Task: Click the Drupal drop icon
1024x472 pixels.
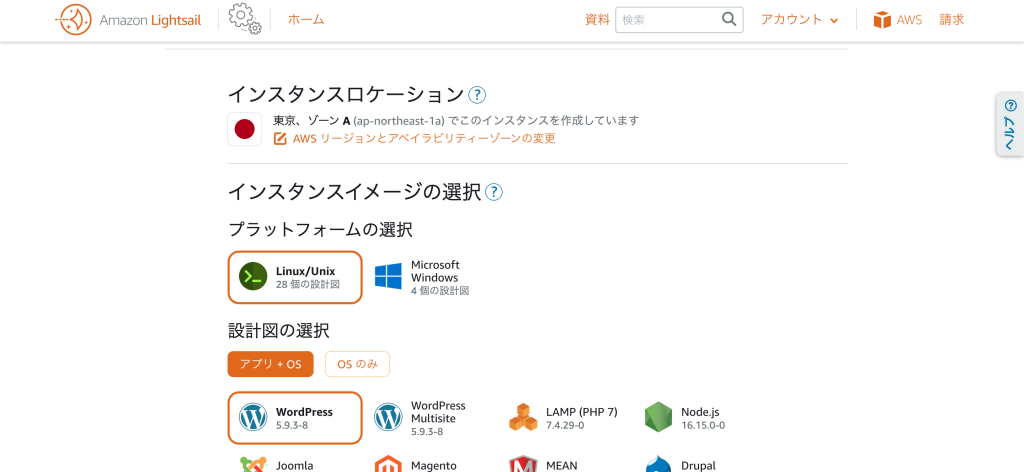Action: (x=658, y=464)
